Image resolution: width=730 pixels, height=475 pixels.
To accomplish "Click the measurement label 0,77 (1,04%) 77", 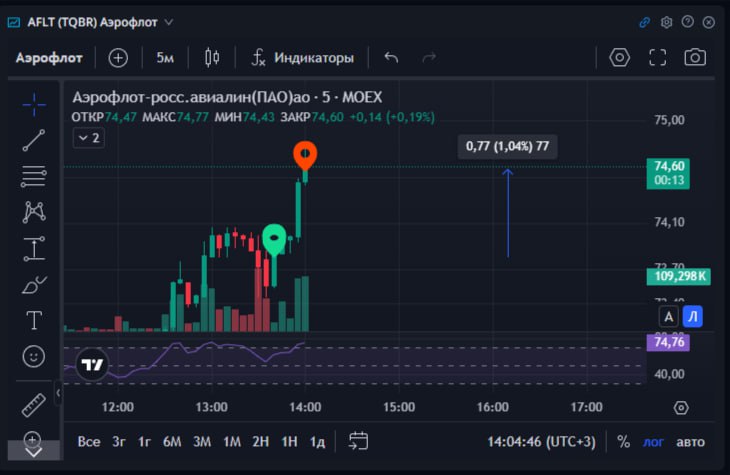I will [507, 147].
